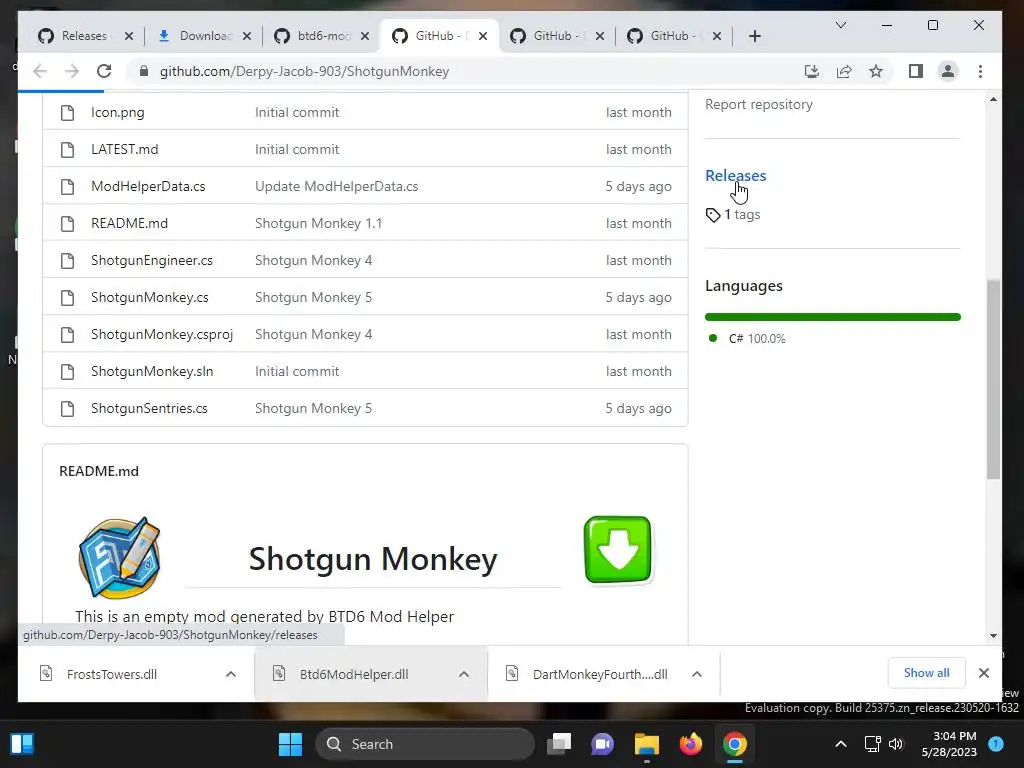Open LATEST.md file
This screenshot has width=1024, height=768.
(x=124, y=149)
